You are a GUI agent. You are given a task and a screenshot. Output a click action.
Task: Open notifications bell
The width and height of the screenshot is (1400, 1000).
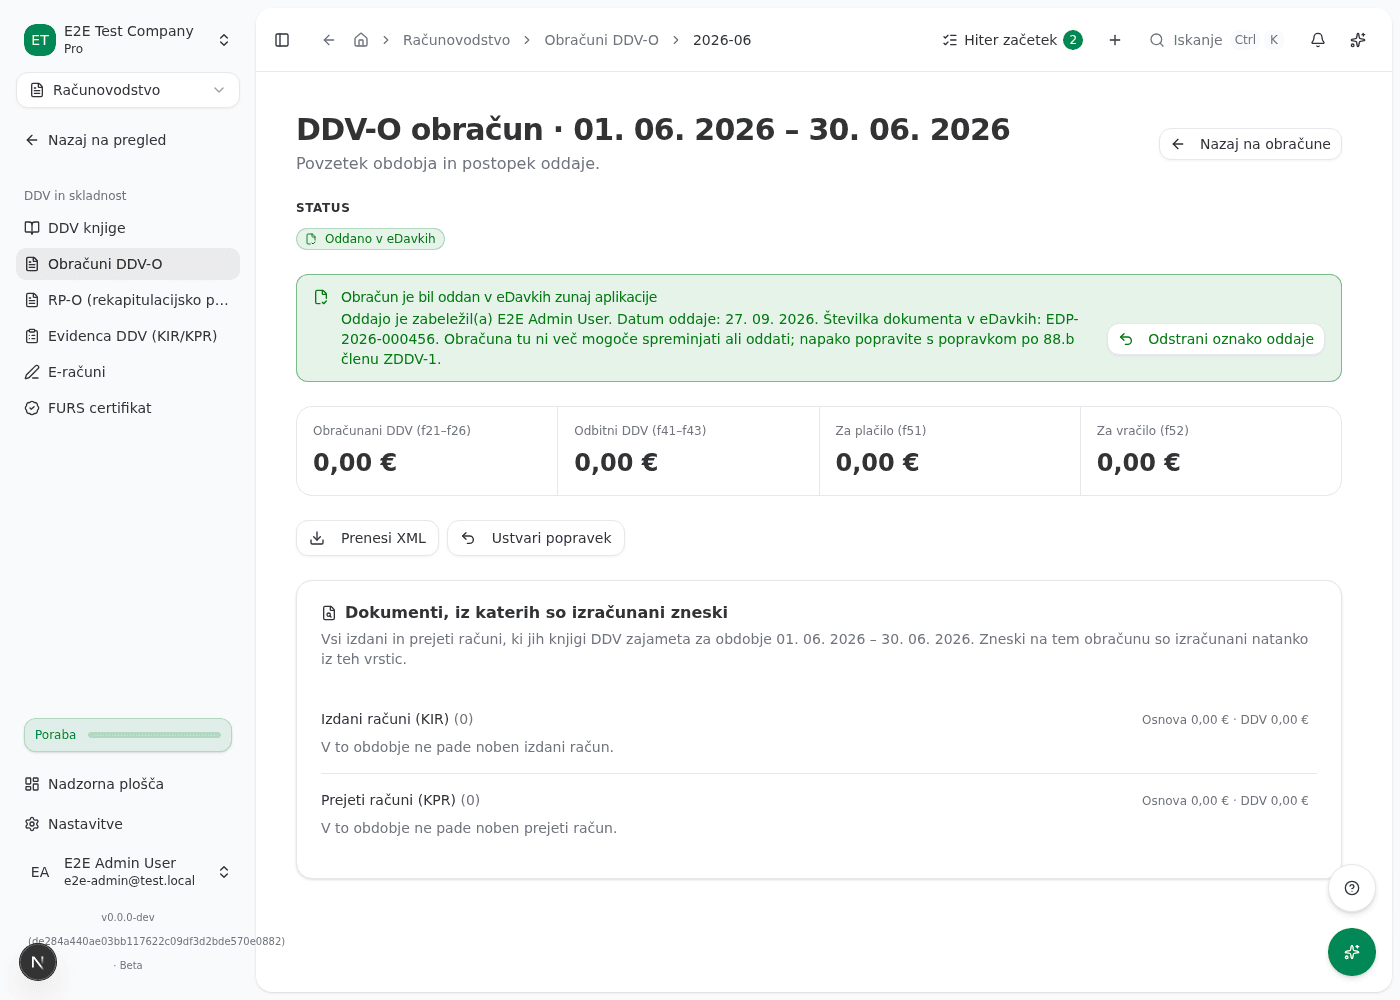(x=1318, y=40)
